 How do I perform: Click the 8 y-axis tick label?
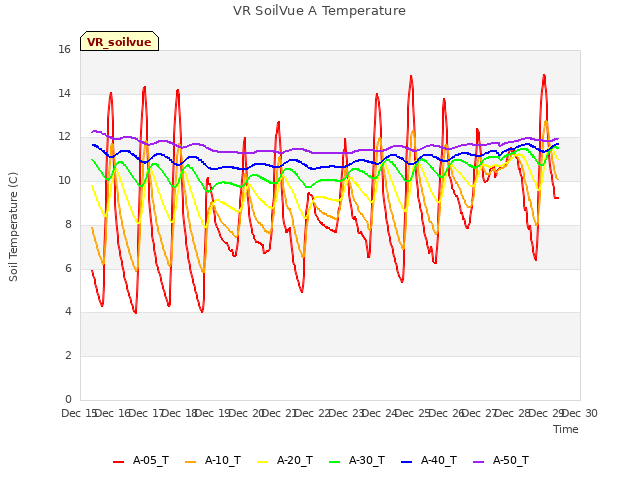click(68, 224)
